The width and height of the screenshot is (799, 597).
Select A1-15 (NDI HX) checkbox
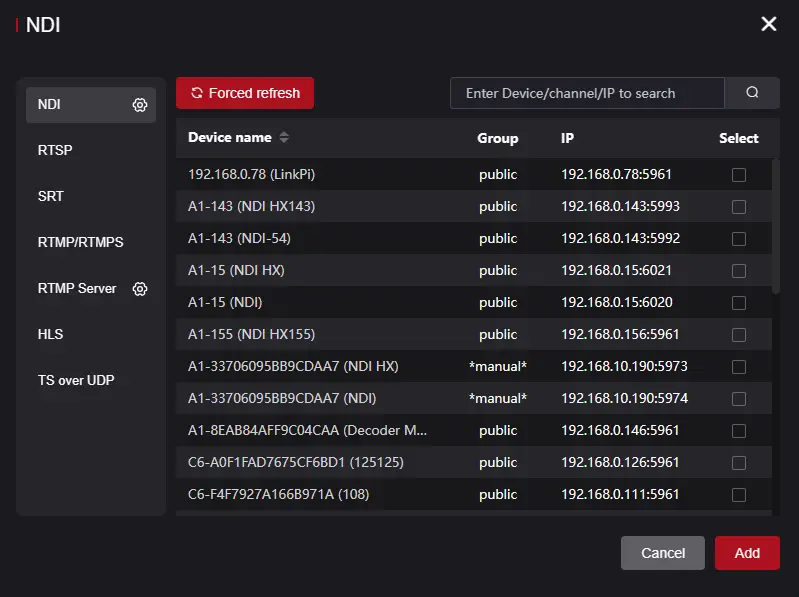[x=739, y=271]
